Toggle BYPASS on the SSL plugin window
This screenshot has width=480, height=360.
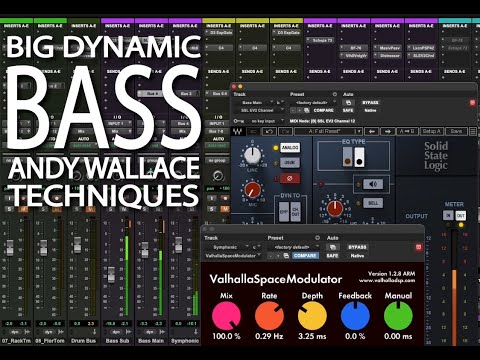coord(370,103)
